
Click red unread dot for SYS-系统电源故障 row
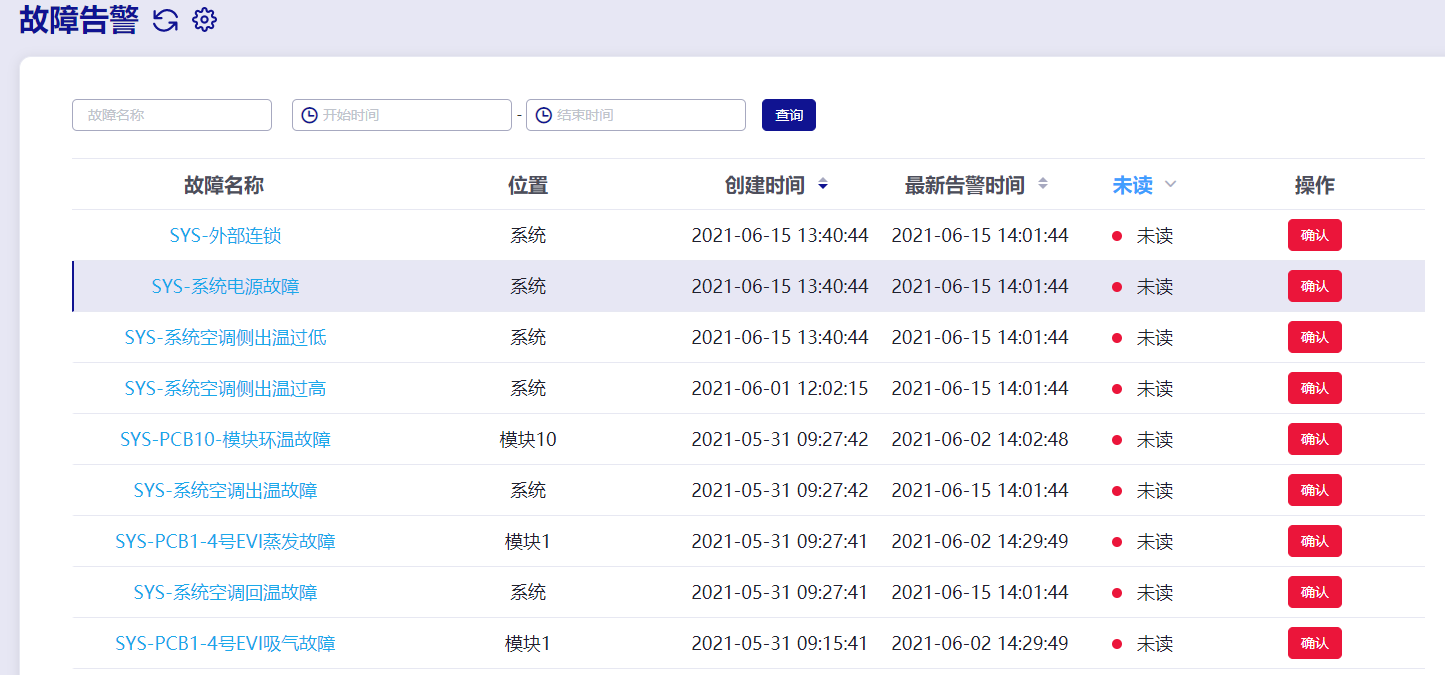tap(1117, 287)
